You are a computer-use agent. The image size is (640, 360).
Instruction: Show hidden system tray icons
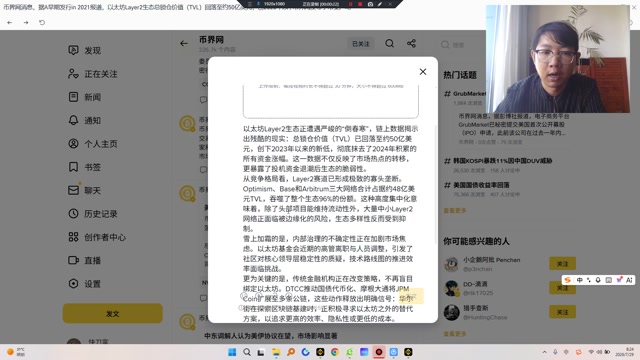pyautogui.click(x=544, y=352)
